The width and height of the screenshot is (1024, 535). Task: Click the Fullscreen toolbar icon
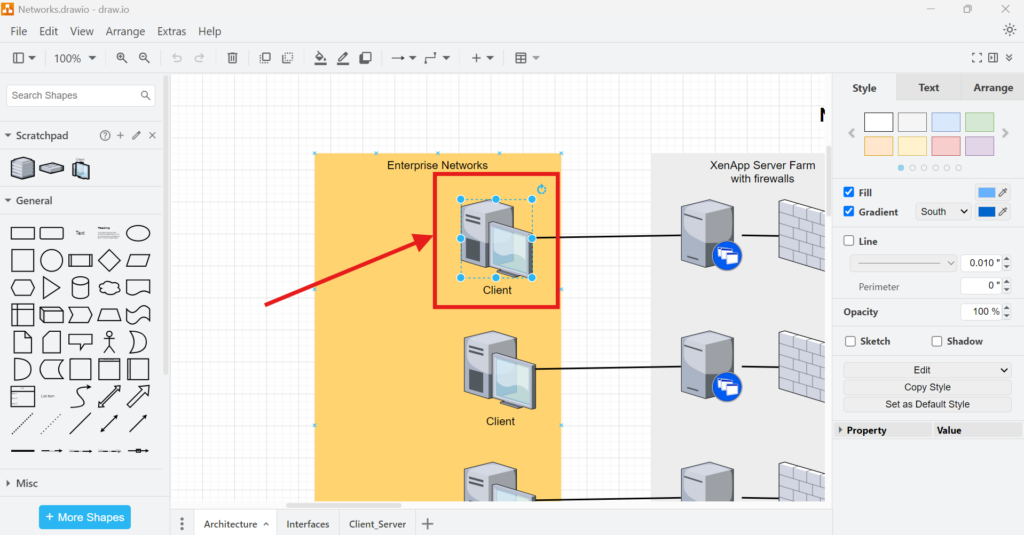(x=976, y=58)
